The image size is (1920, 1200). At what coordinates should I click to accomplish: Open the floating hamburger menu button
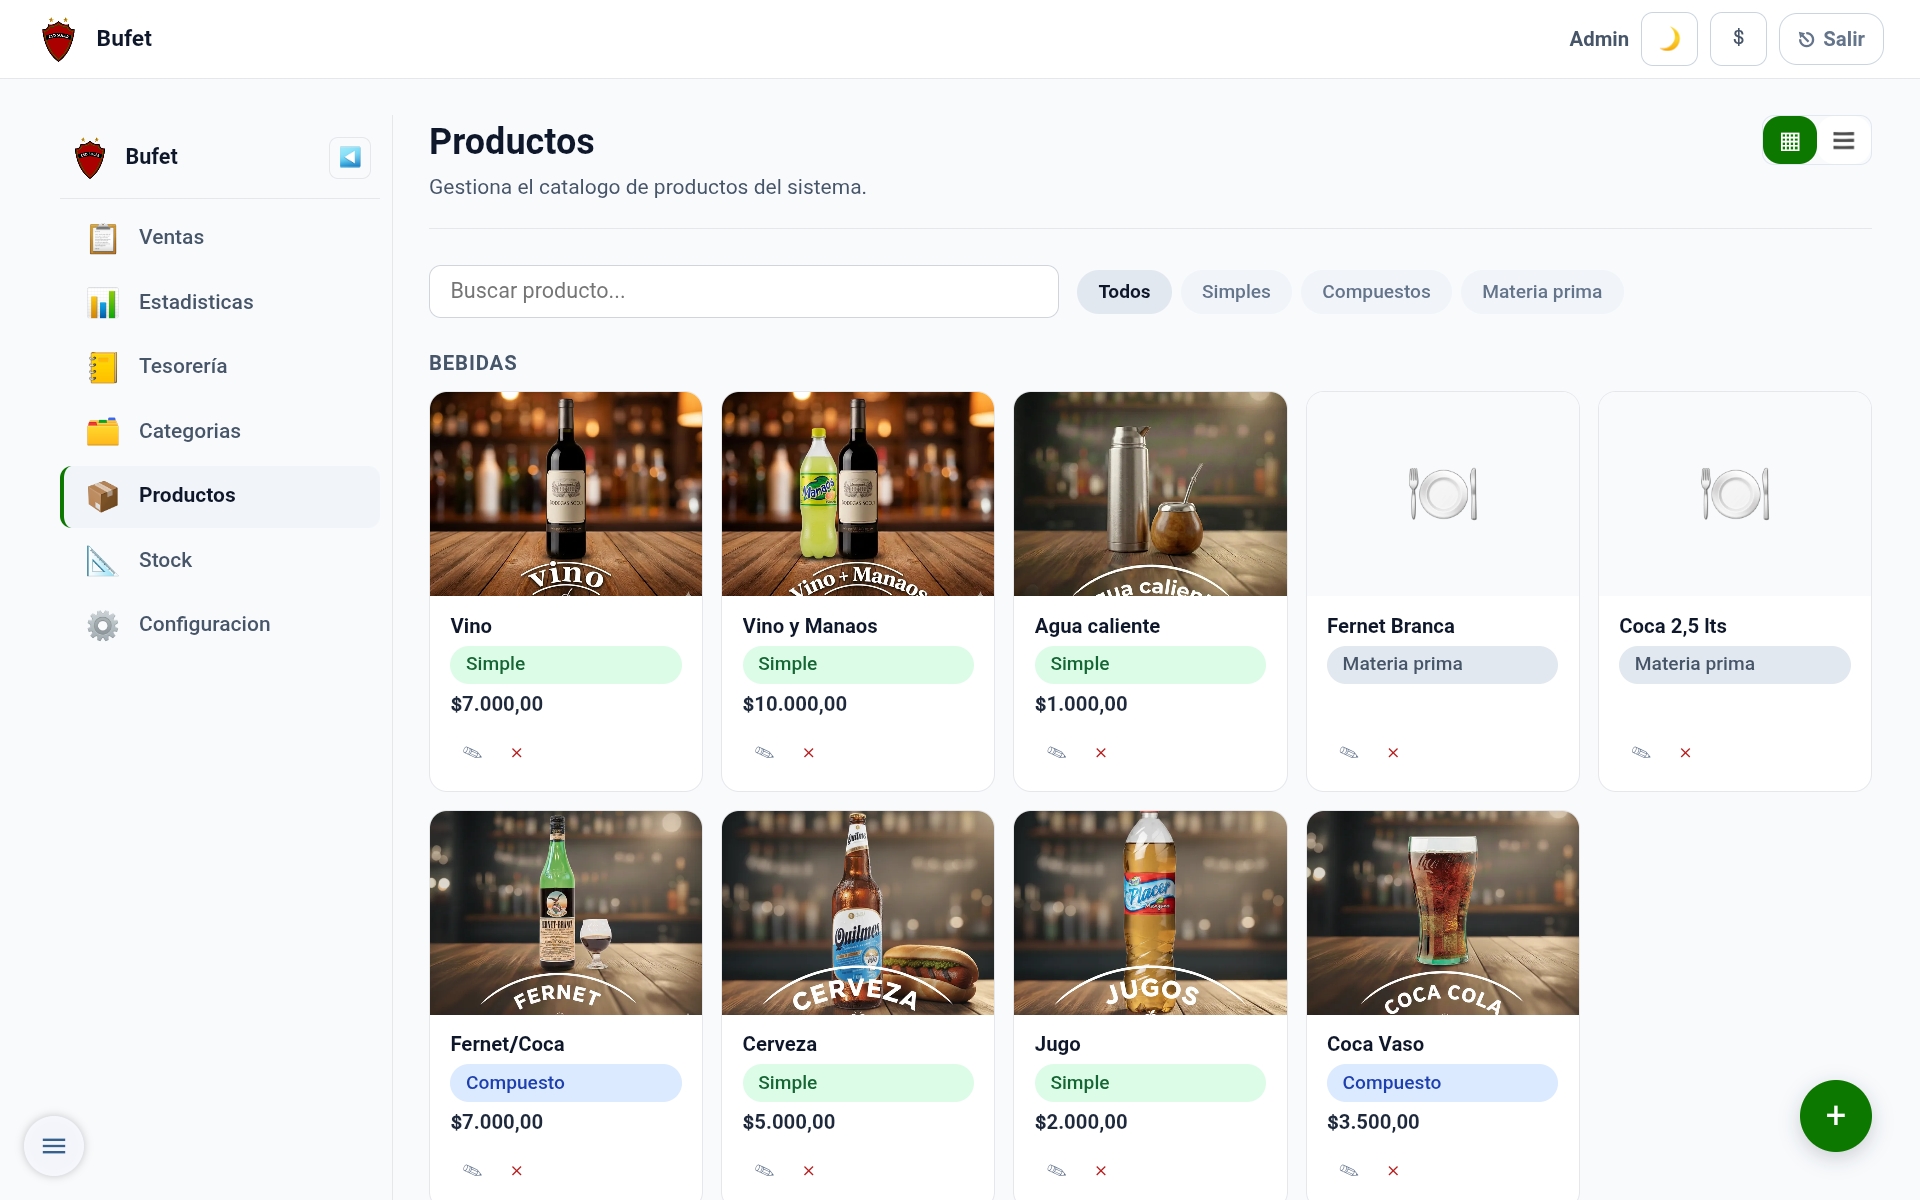pos(54,1146)
